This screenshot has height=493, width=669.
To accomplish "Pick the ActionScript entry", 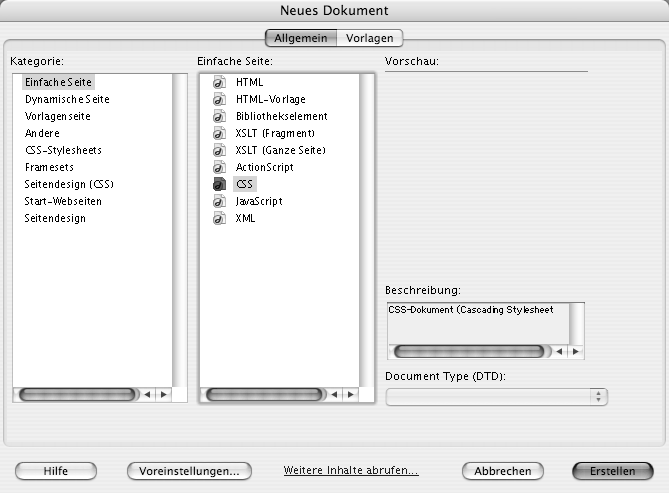I will click(x=265, y=167).
